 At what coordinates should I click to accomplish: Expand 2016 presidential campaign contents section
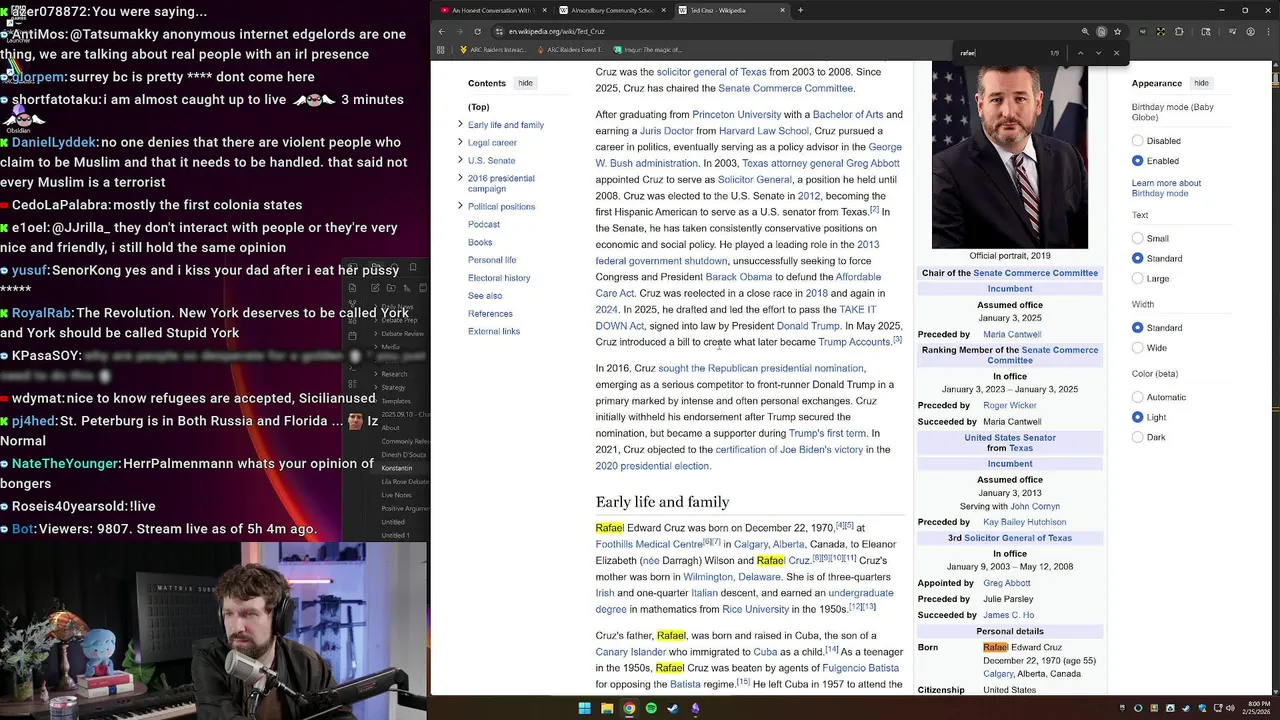click(x=460, y=178)
